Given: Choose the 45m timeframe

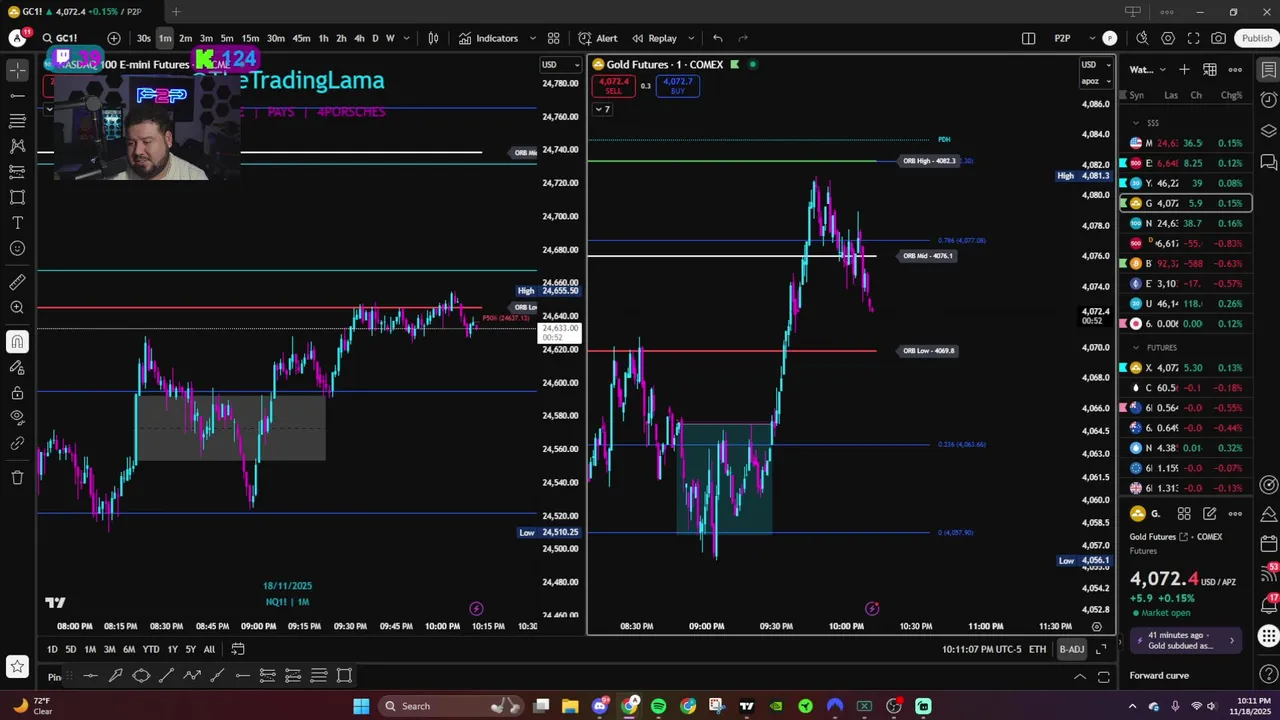Looking at the screenshot, I should (x=301, y=38).
